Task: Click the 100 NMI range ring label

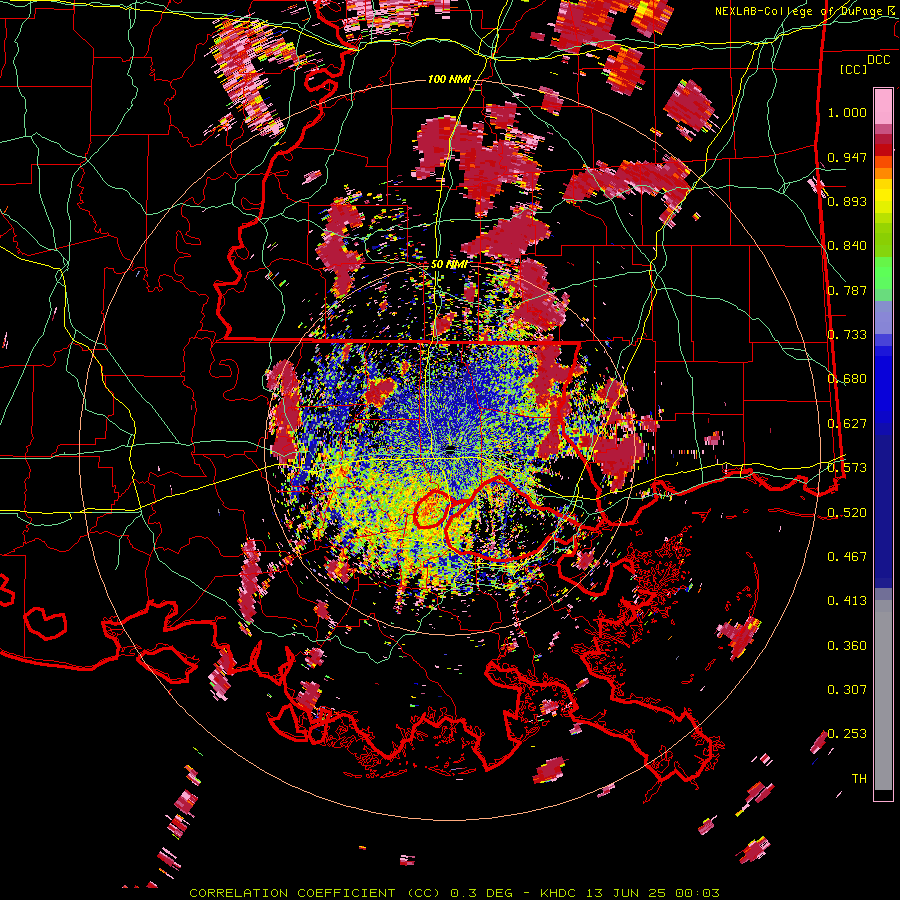Action: 449,79
